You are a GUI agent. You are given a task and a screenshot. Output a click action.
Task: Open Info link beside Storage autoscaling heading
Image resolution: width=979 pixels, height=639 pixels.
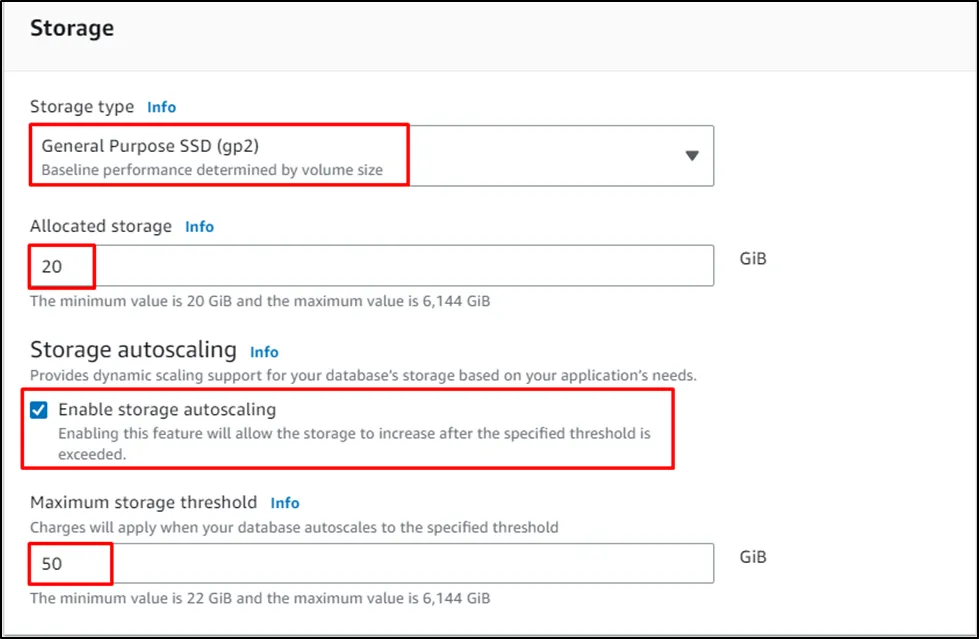point(264,352)
